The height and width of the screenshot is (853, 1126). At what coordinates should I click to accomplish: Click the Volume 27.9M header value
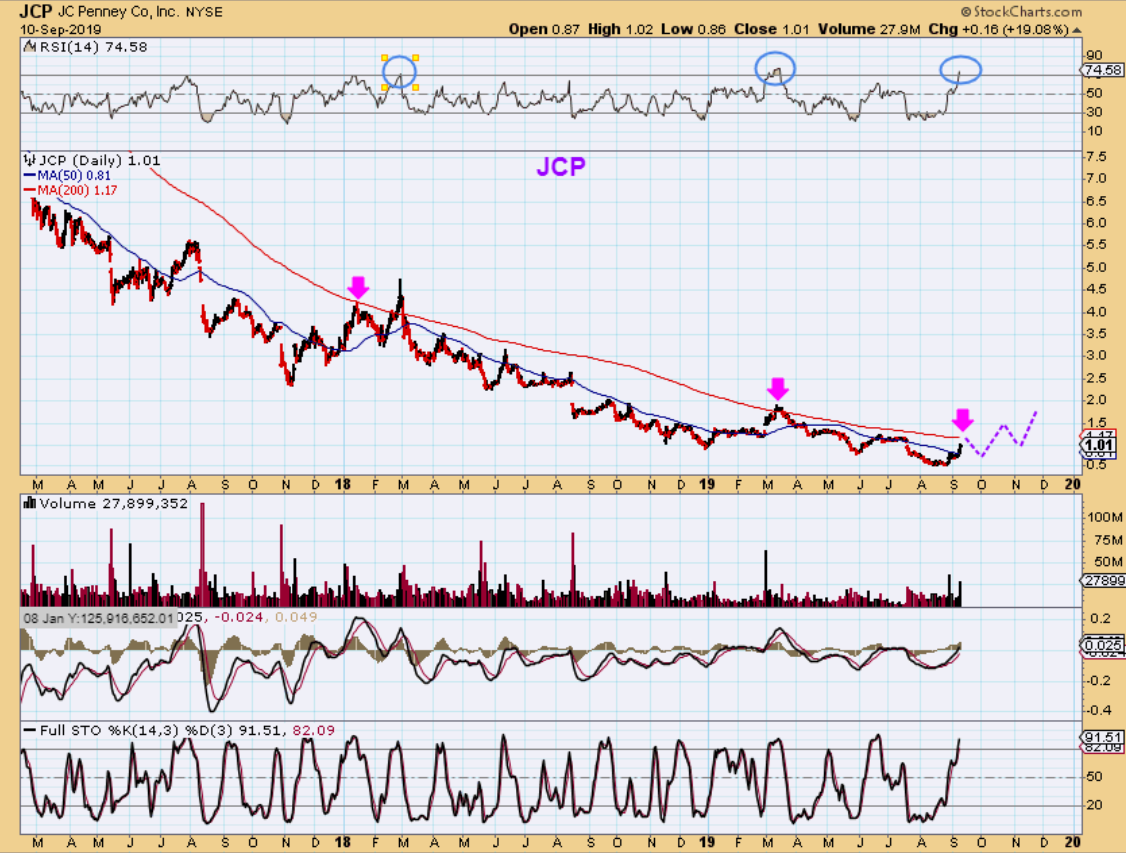[869, 29]
